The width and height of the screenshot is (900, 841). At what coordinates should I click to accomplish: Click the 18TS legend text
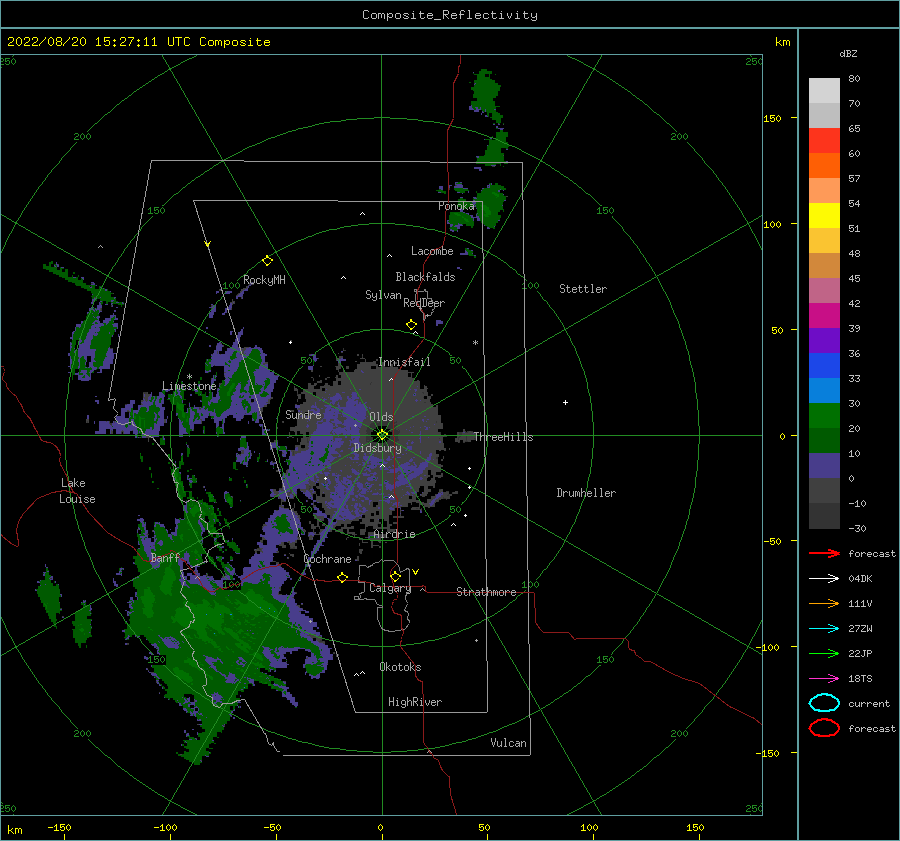[860, 679]
